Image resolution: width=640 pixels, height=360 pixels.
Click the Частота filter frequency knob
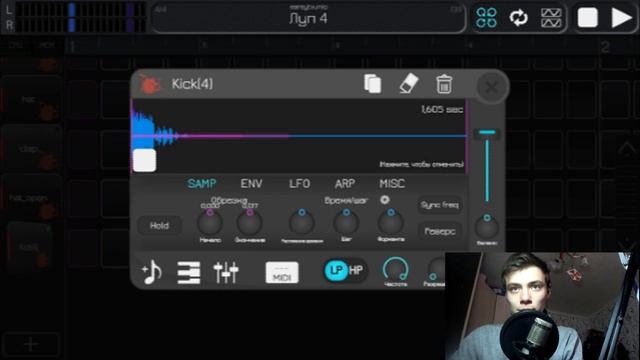[395, 269]
